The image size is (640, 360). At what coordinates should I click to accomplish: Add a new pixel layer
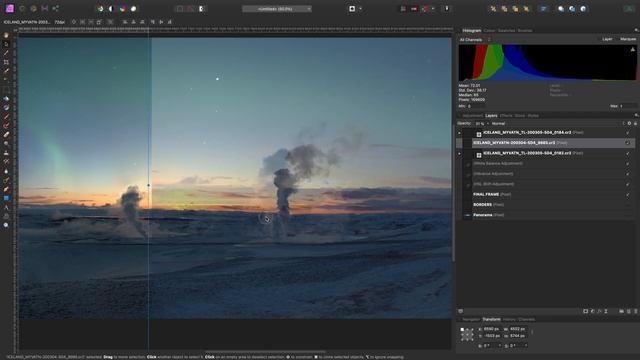pos(629,311)
